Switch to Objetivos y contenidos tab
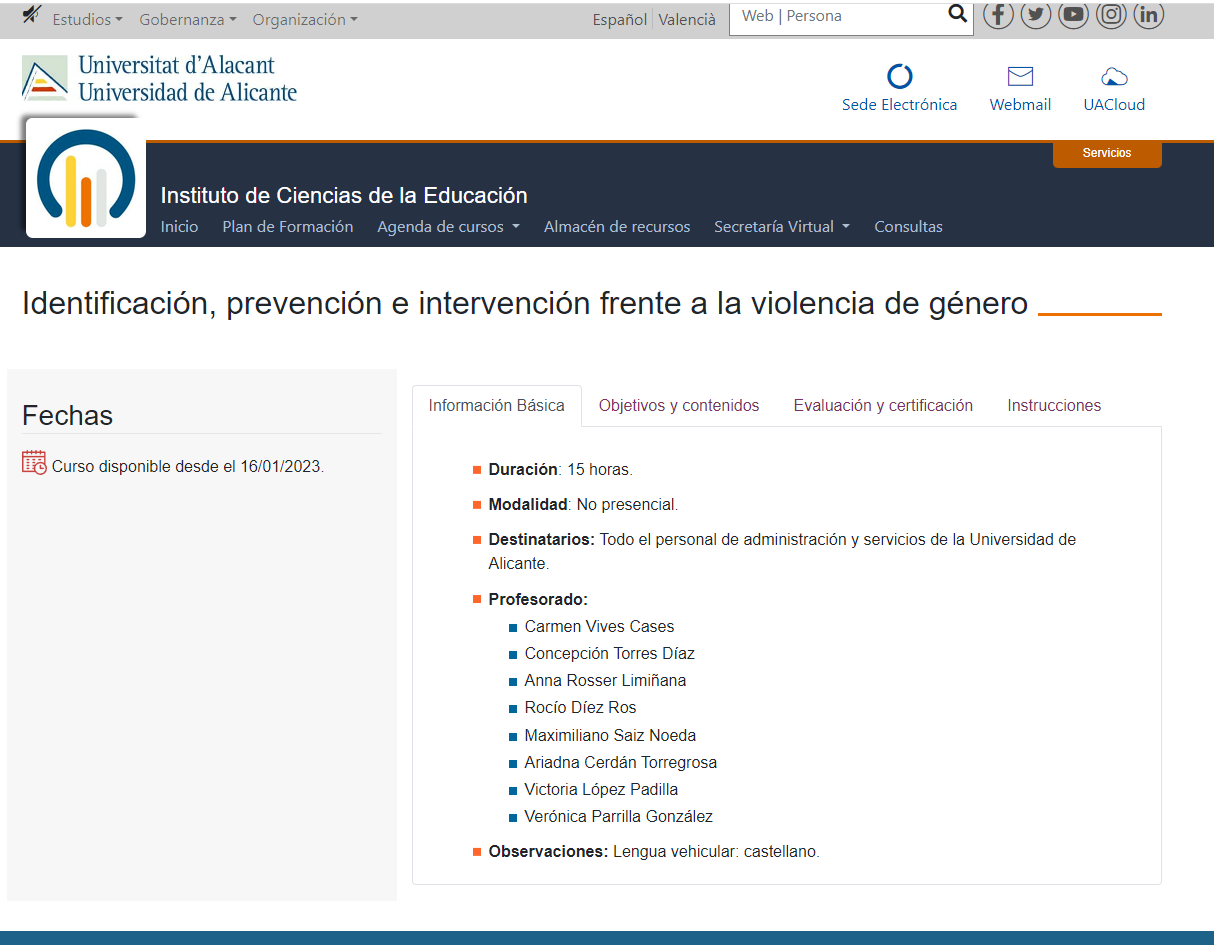This screenshot has height=945, width=1214. pos(679,406)
